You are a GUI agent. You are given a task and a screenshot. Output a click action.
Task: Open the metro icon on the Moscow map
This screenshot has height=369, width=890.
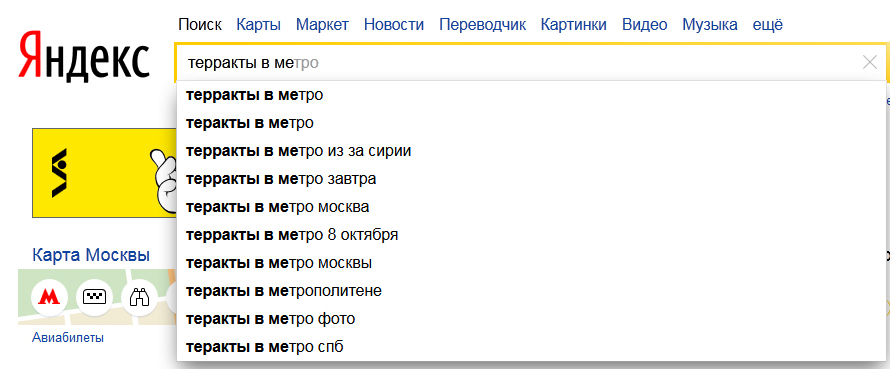click(49, 297)
